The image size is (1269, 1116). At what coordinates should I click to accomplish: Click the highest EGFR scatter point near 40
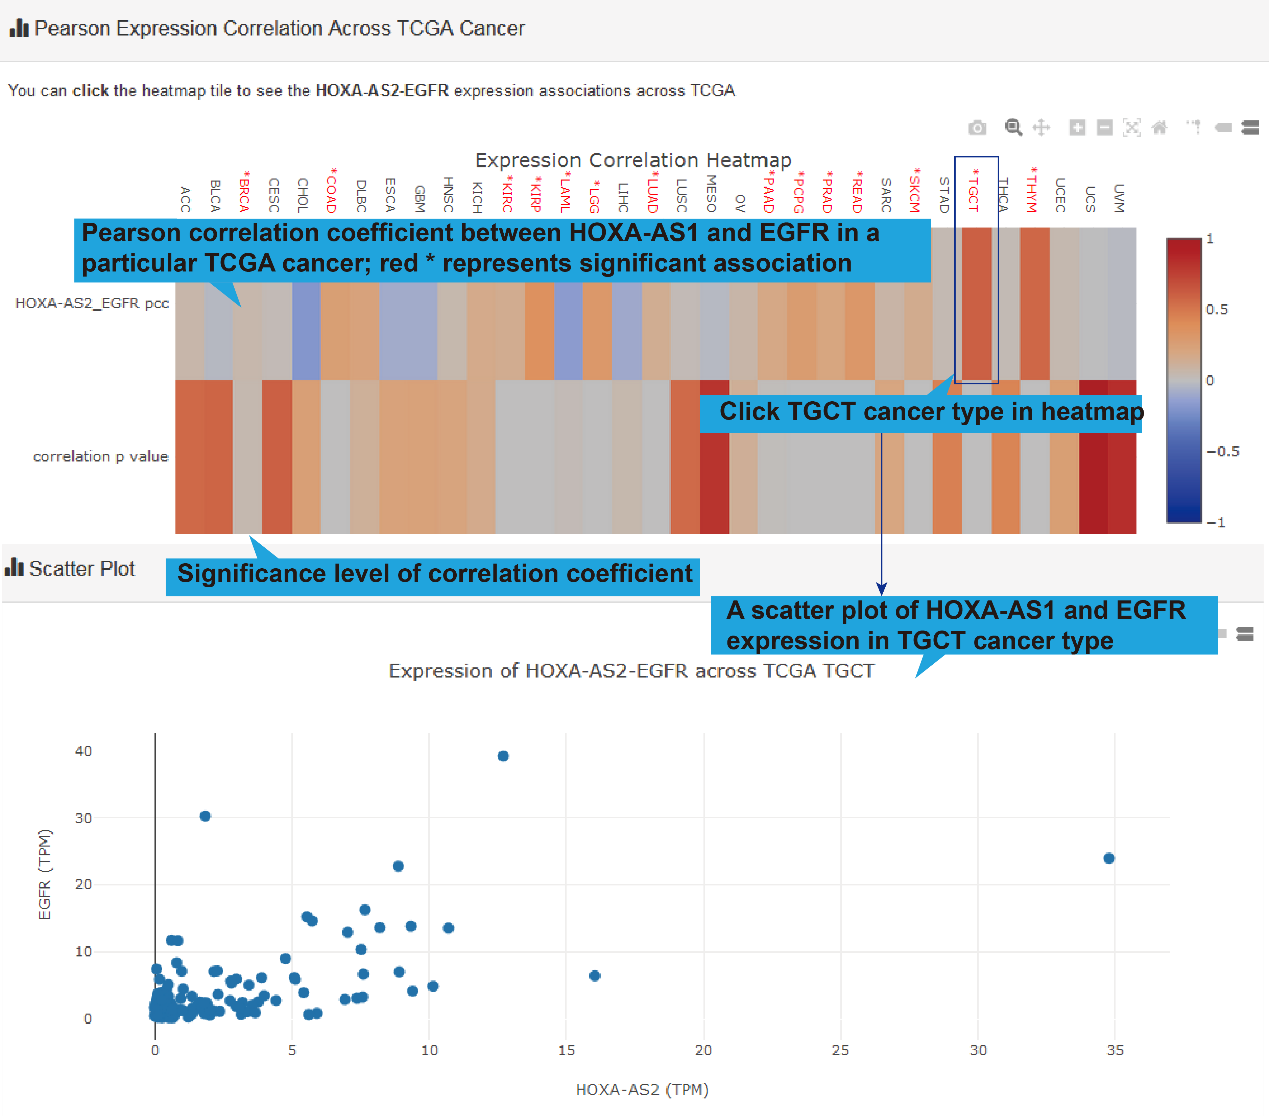tap(503, 756)
